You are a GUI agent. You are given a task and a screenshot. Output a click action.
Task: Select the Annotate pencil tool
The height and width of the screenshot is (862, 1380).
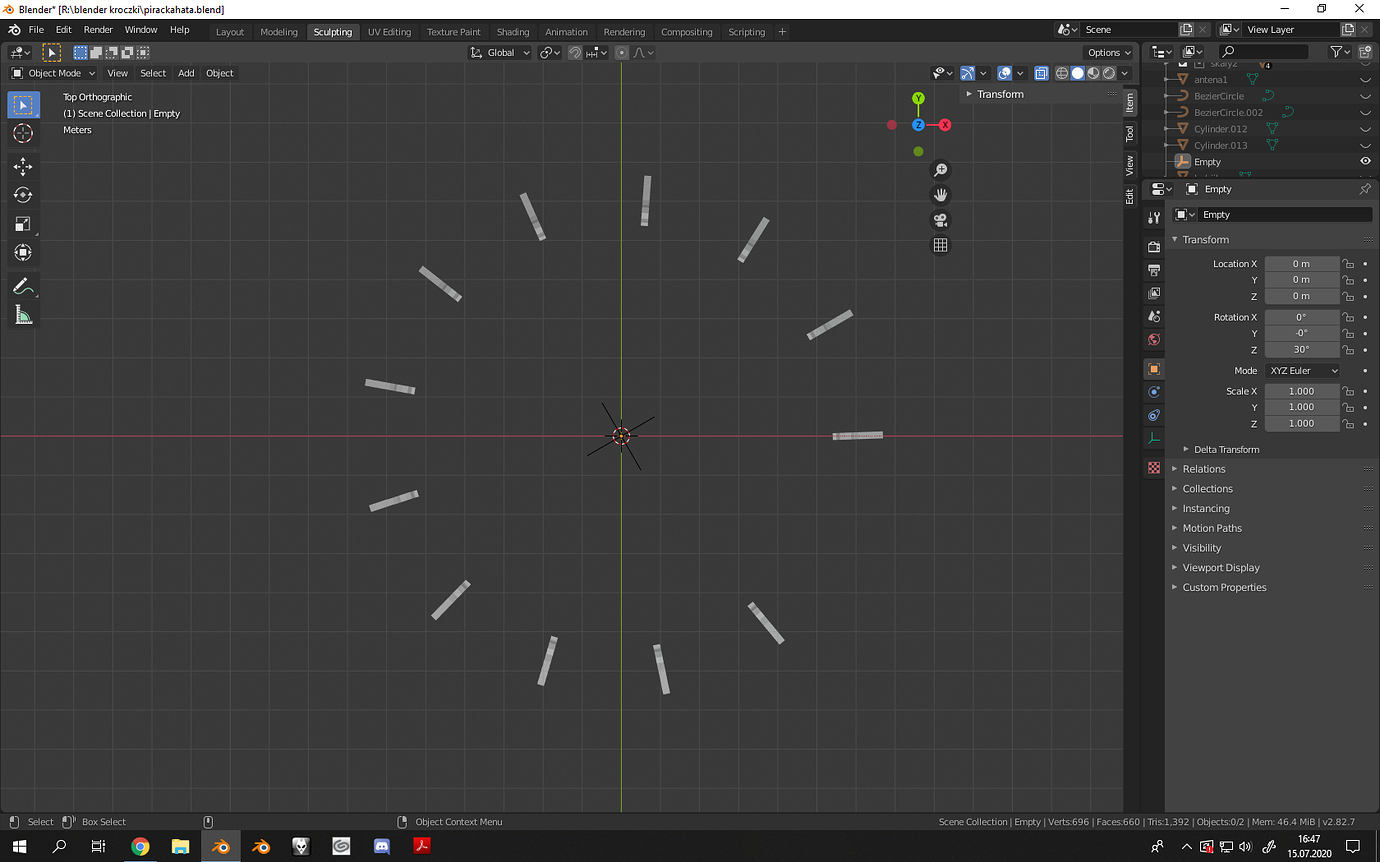click(24, 286)
